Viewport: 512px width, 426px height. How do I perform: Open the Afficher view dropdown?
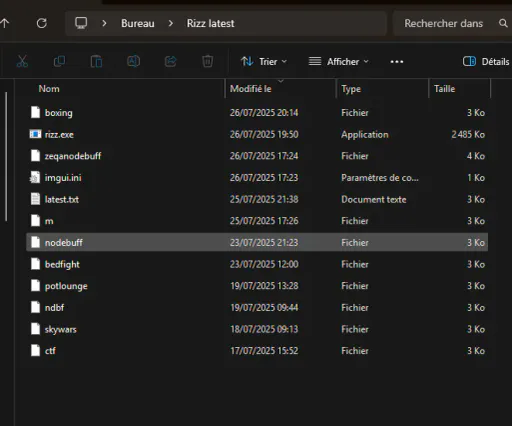(x=339, y=62)
